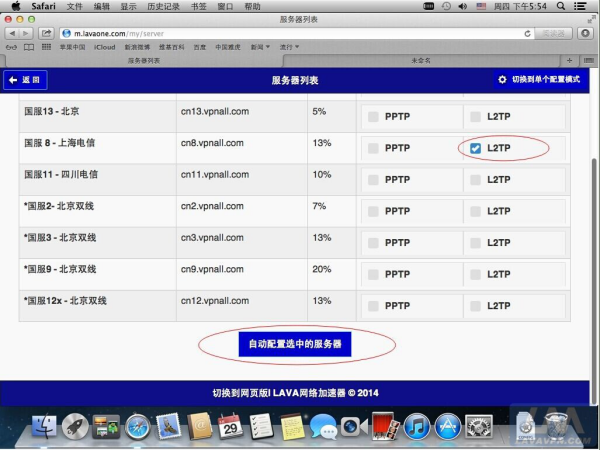Open Calendar icon showing 29

pyautogui.click(x=230, y=426)
